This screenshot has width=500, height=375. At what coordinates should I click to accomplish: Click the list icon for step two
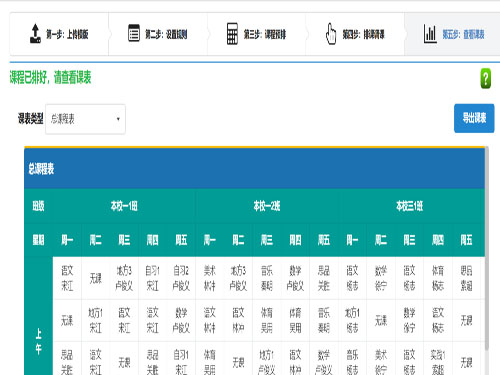[134, 33]
